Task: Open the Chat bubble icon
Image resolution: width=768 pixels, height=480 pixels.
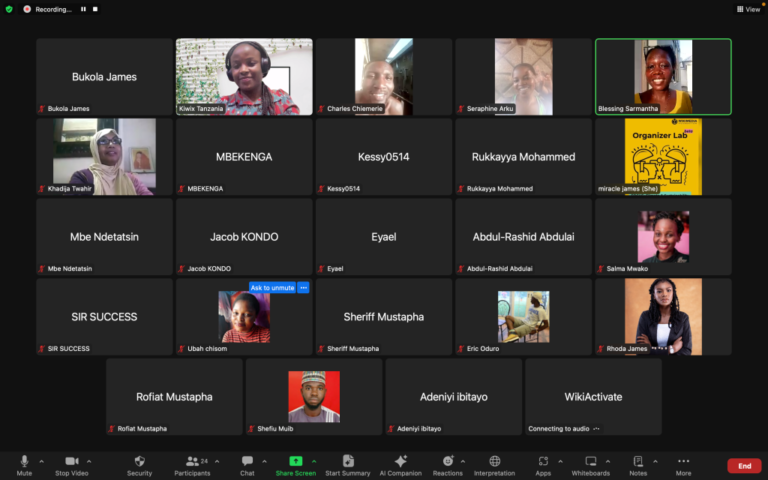Action: tap(247, 461)
